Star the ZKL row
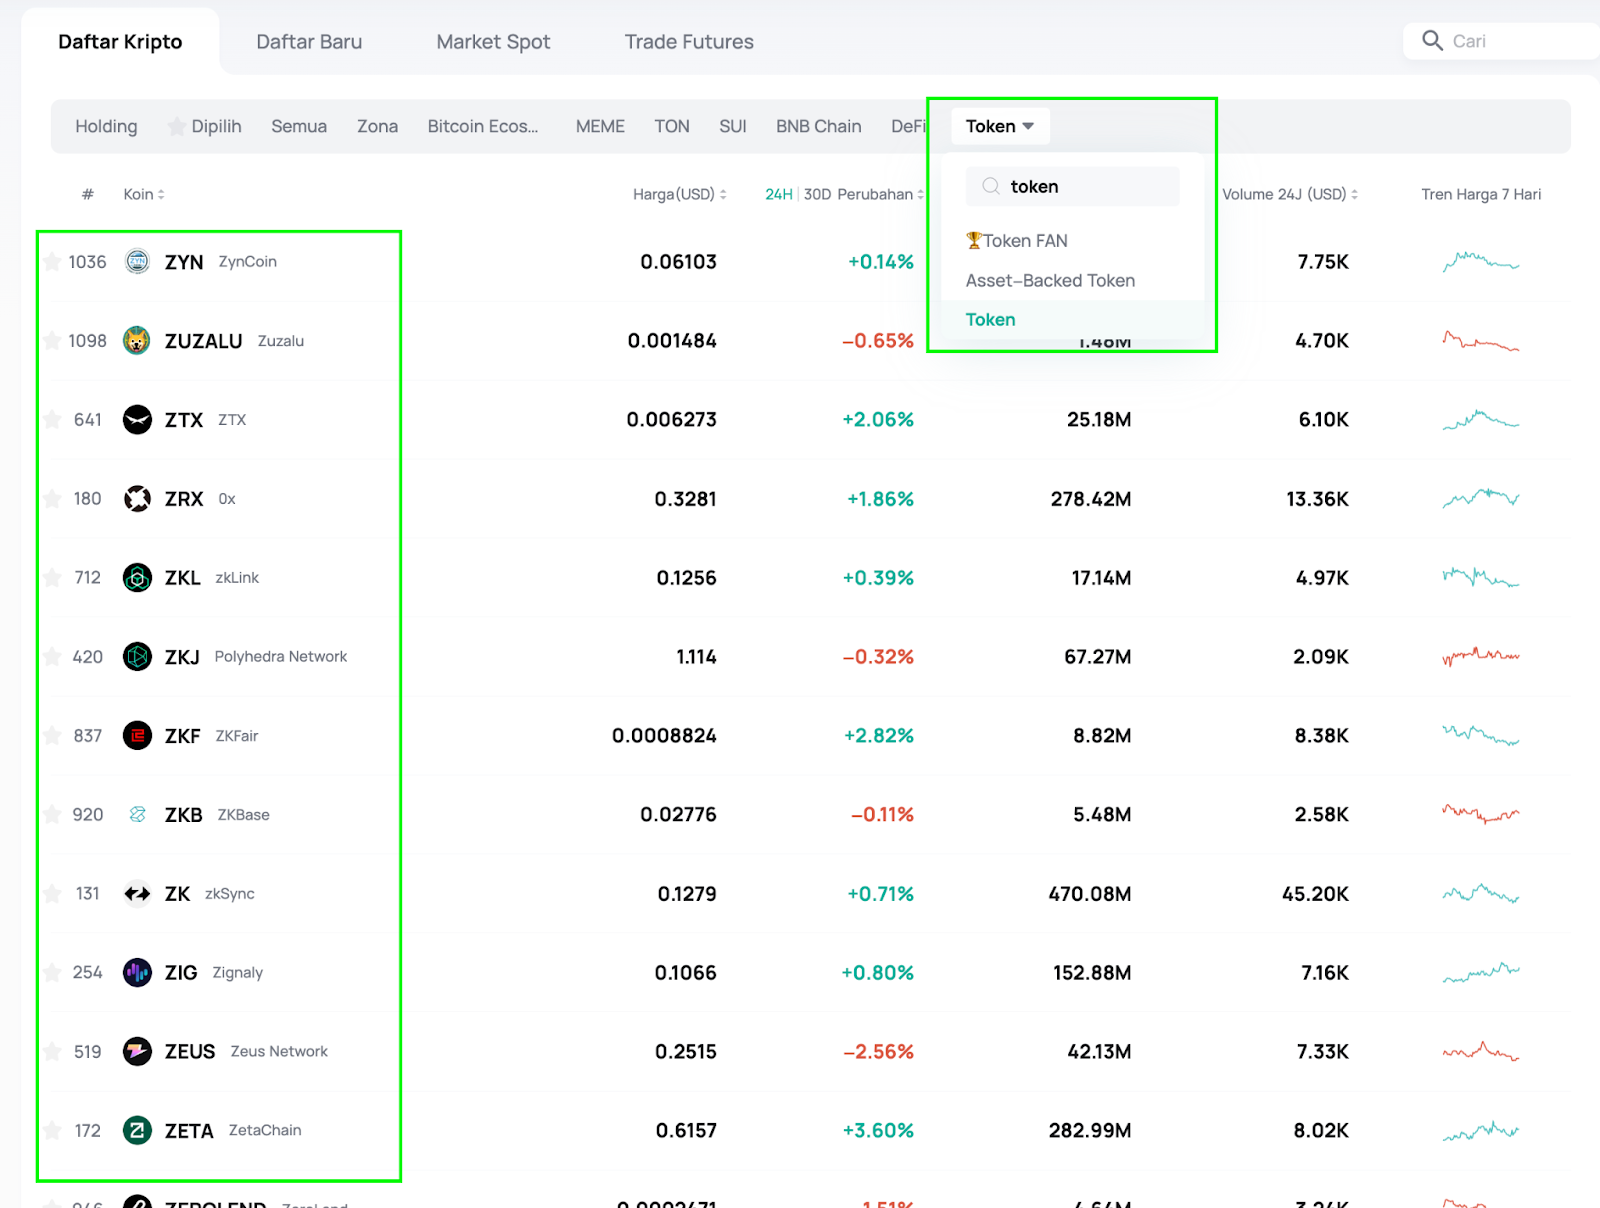This screenshot has width=1600, height=1208. 52,578
